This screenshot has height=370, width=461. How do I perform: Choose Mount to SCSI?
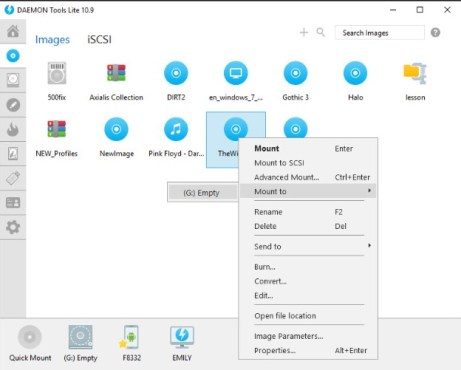(x=308, y=163)
